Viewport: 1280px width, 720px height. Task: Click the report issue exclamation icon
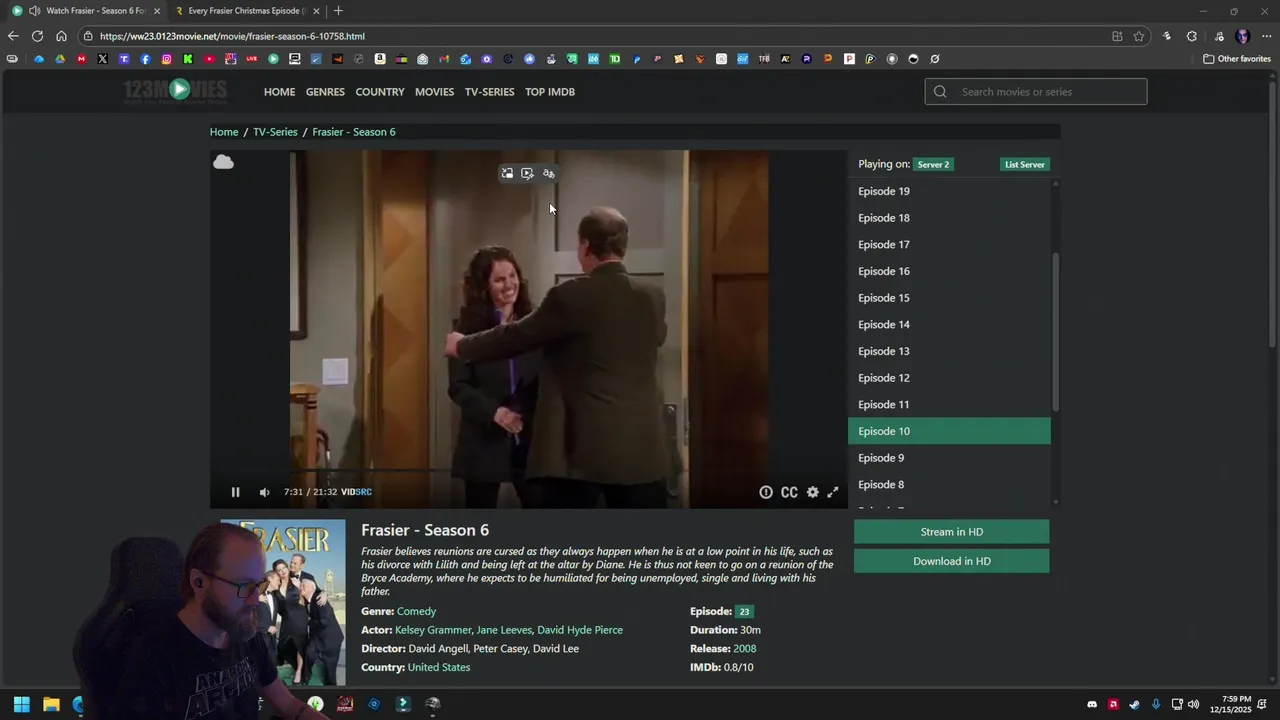point(766,492)
